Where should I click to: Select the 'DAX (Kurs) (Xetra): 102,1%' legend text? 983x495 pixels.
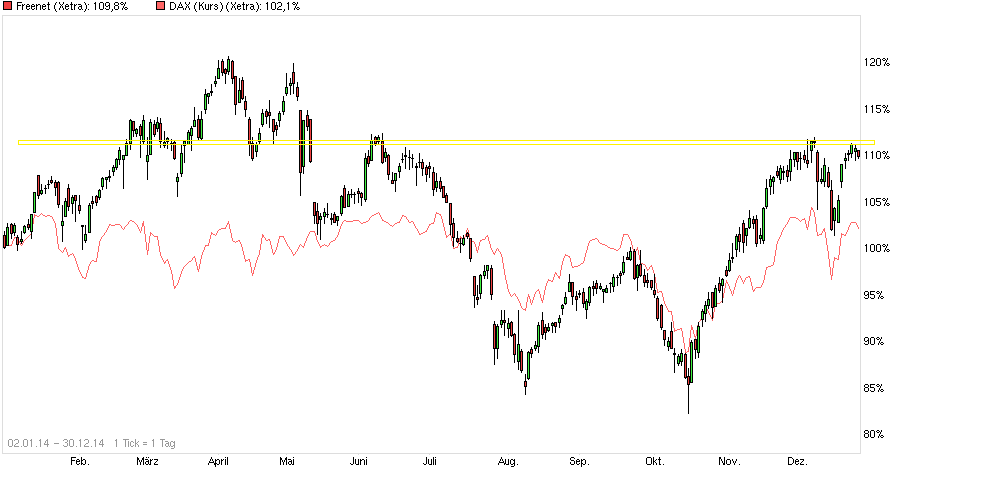[x=234, y=6]
